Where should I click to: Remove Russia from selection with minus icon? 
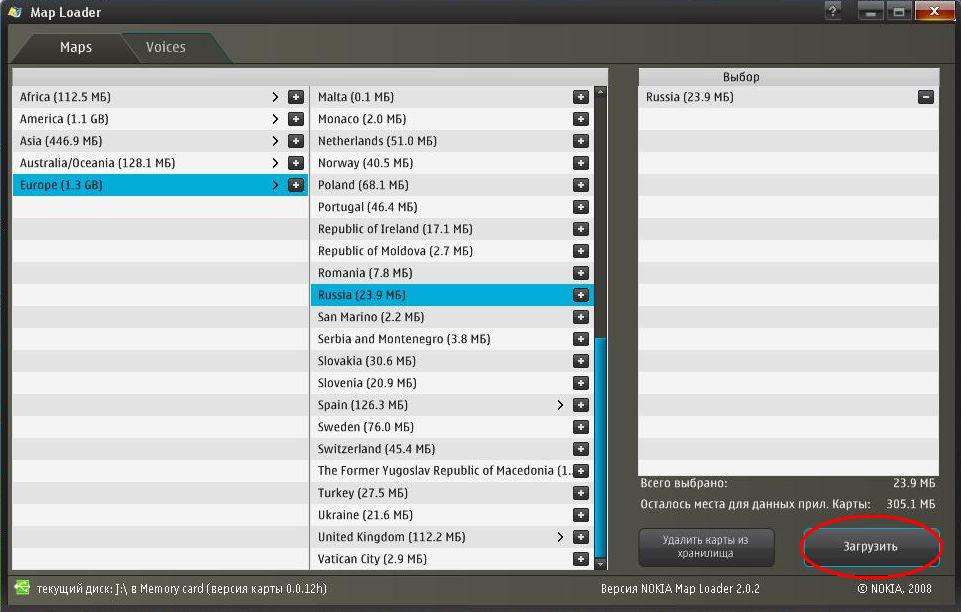[926, 97]
